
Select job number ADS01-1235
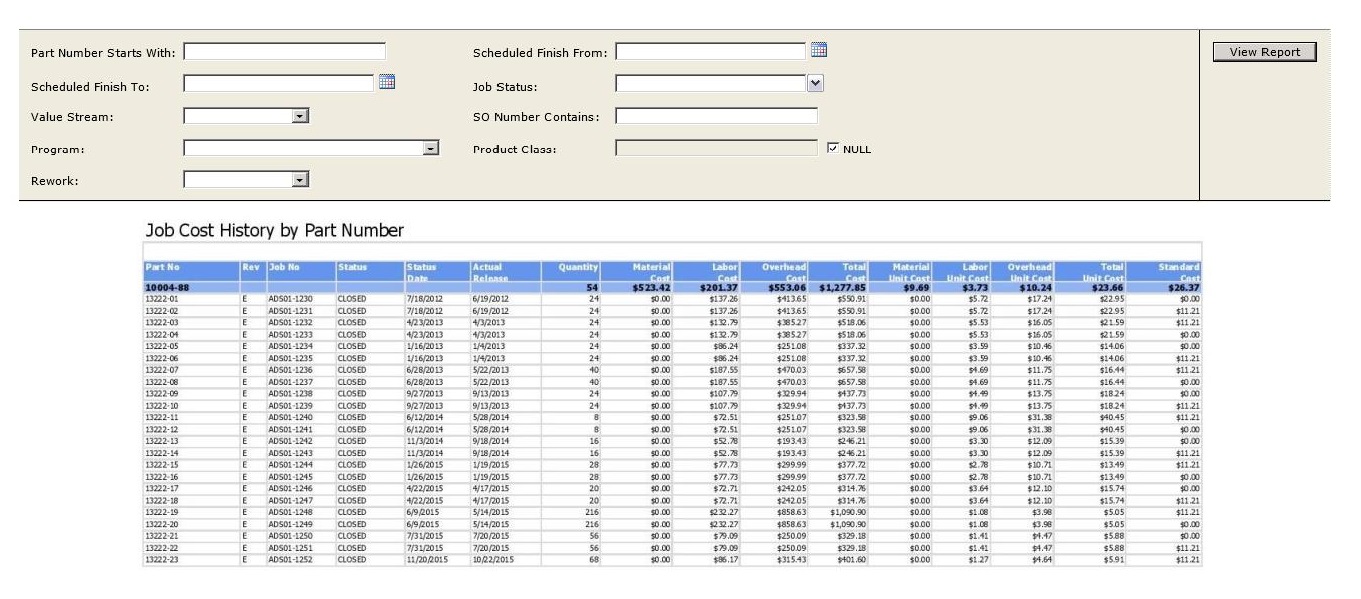(x=290, y=358)
